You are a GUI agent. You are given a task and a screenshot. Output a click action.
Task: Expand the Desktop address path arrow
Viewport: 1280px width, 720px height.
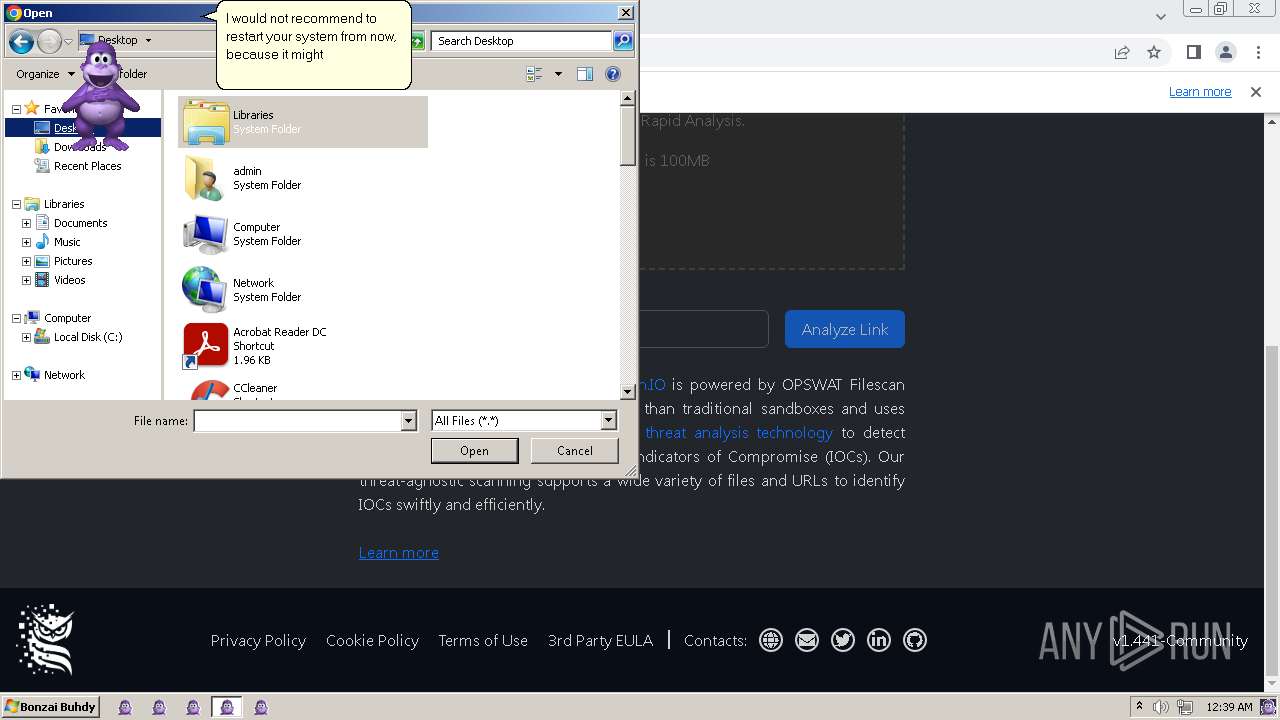tap(148, 41)
